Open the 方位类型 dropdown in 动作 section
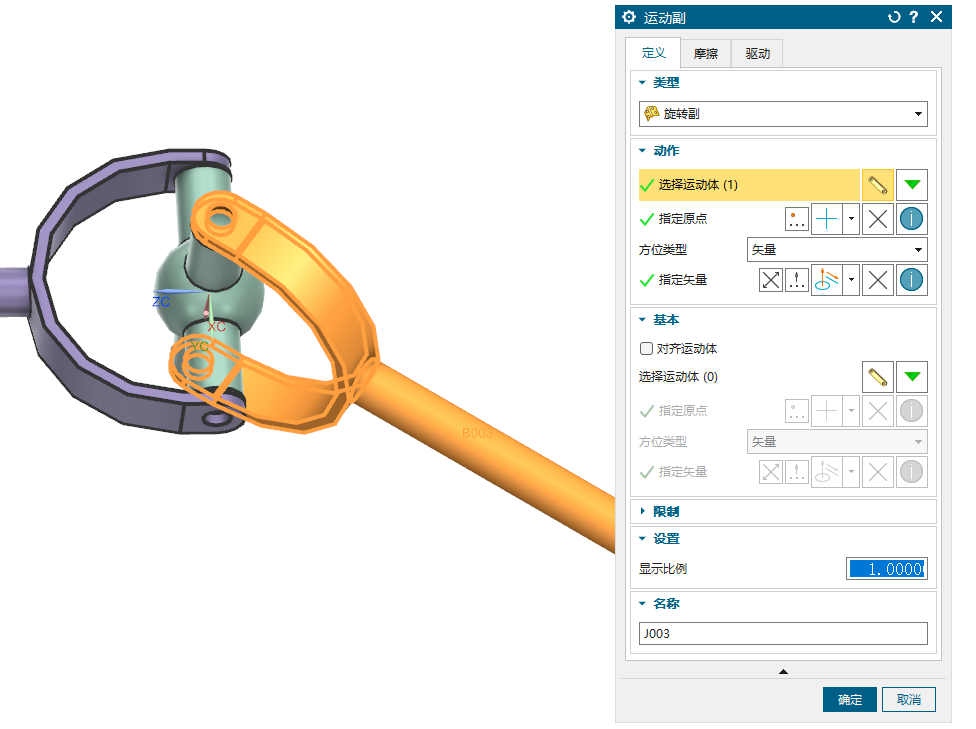Viewport: 976px width, 729px height. [x=836, y=250]
